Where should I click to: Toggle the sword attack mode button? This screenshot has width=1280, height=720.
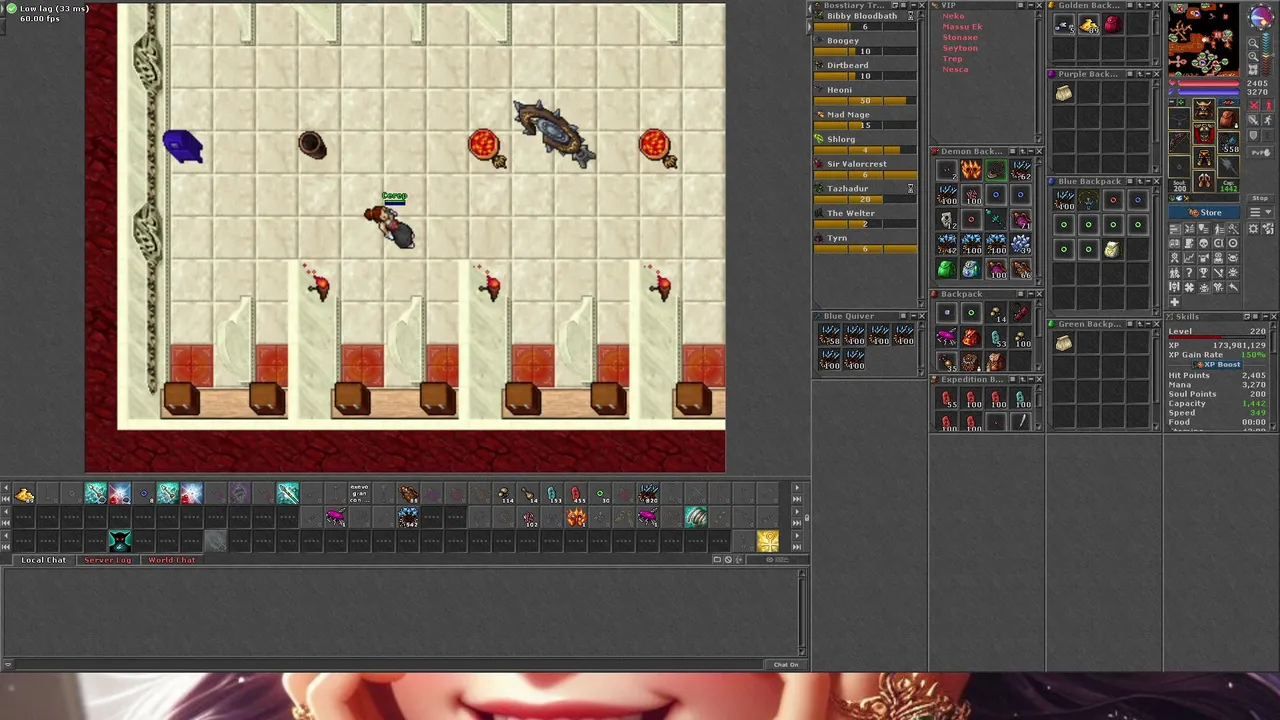pos(1253,120)
